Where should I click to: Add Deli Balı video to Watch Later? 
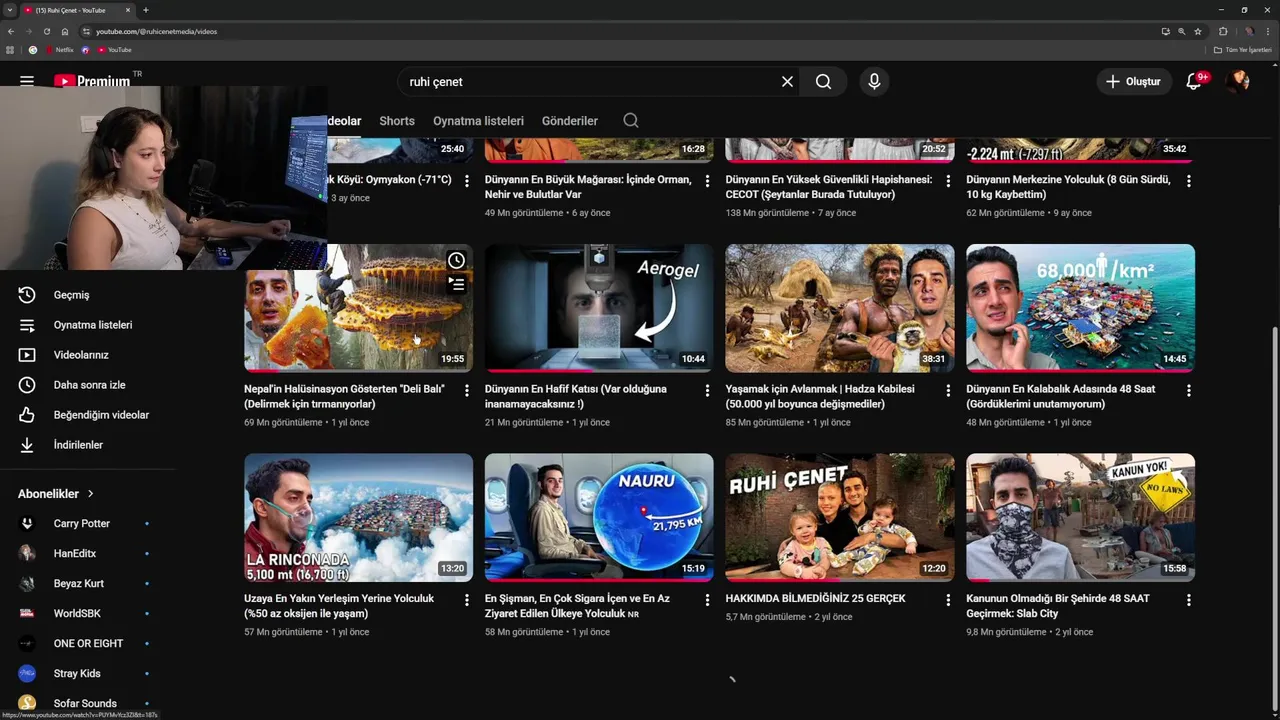click(456, 261)
